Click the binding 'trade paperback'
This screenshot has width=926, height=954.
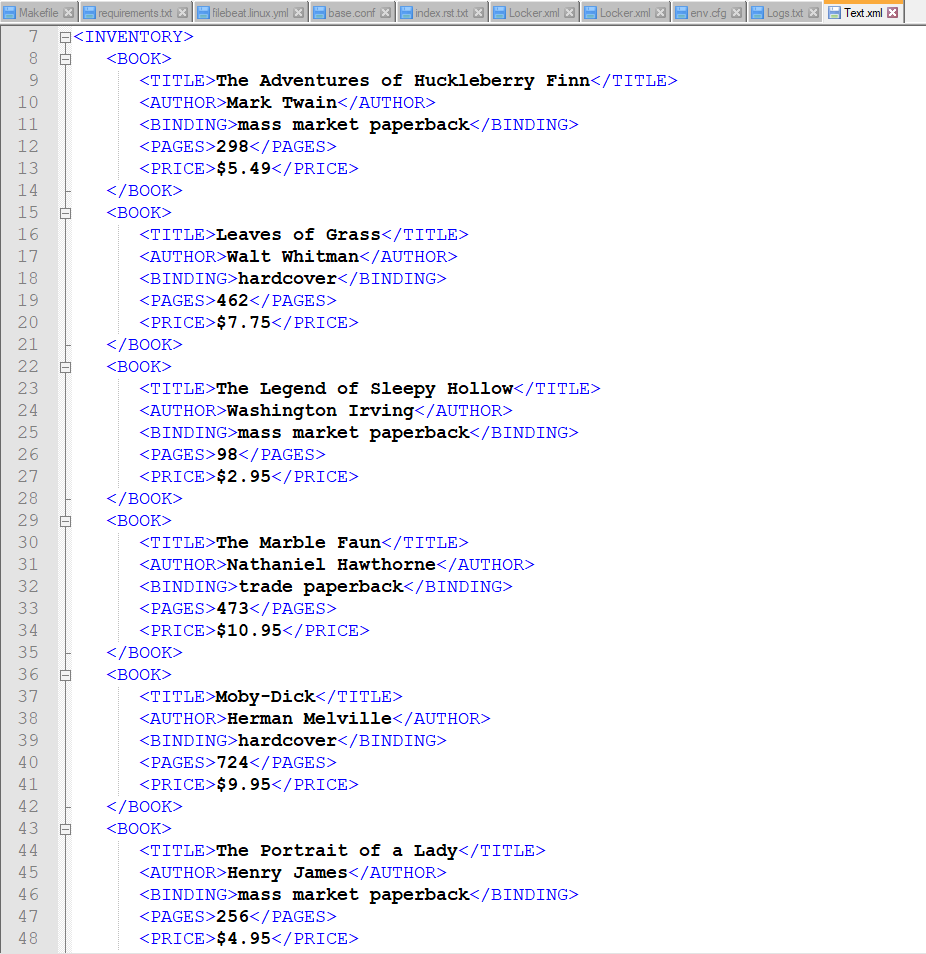pyautogui.click(x=320, y=587)
